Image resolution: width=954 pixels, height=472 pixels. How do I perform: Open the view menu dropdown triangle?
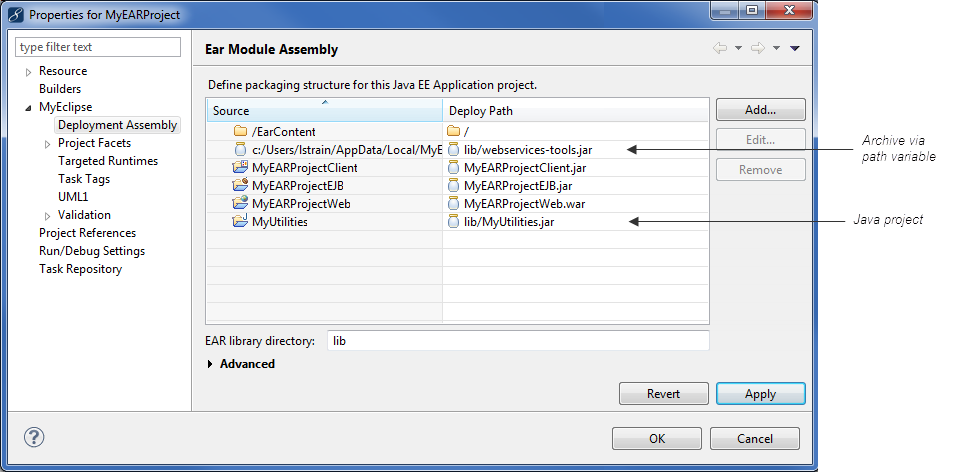794,48
